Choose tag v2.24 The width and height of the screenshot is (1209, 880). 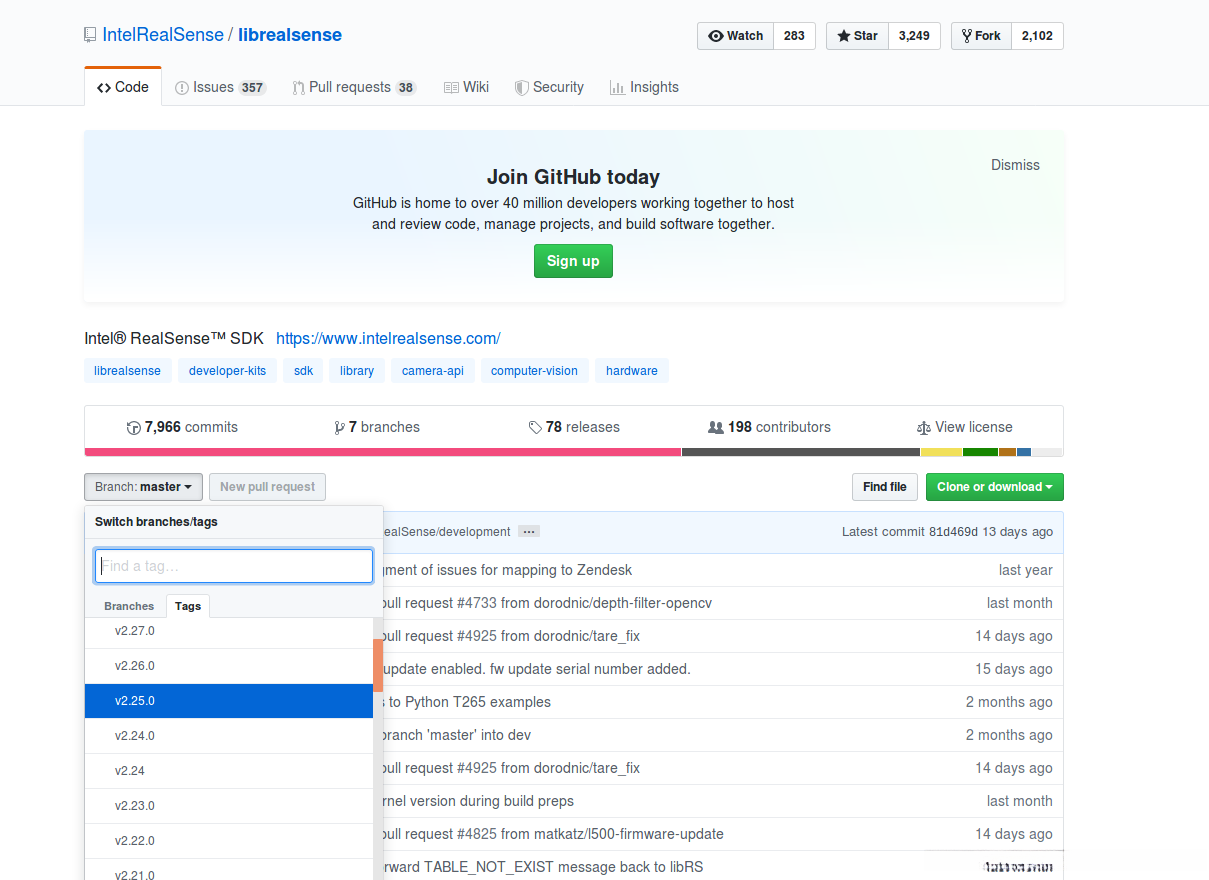point(229,771)
